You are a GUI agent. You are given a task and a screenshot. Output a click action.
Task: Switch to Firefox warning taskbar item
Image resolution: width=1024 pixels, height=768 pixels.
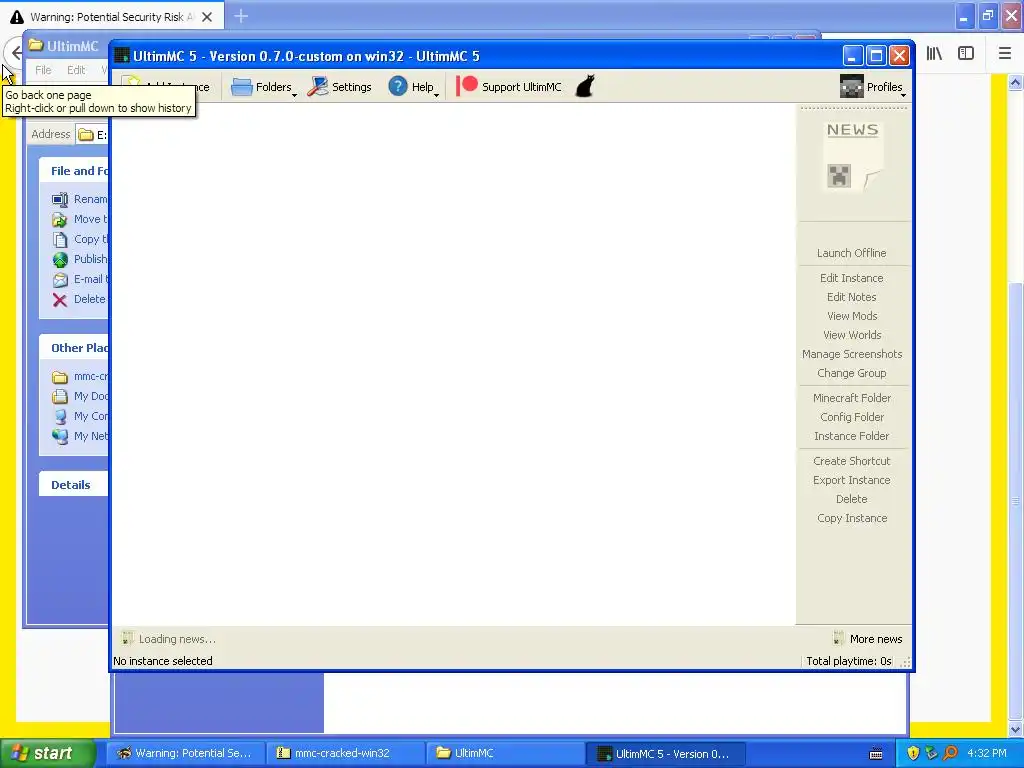(185, 753)
